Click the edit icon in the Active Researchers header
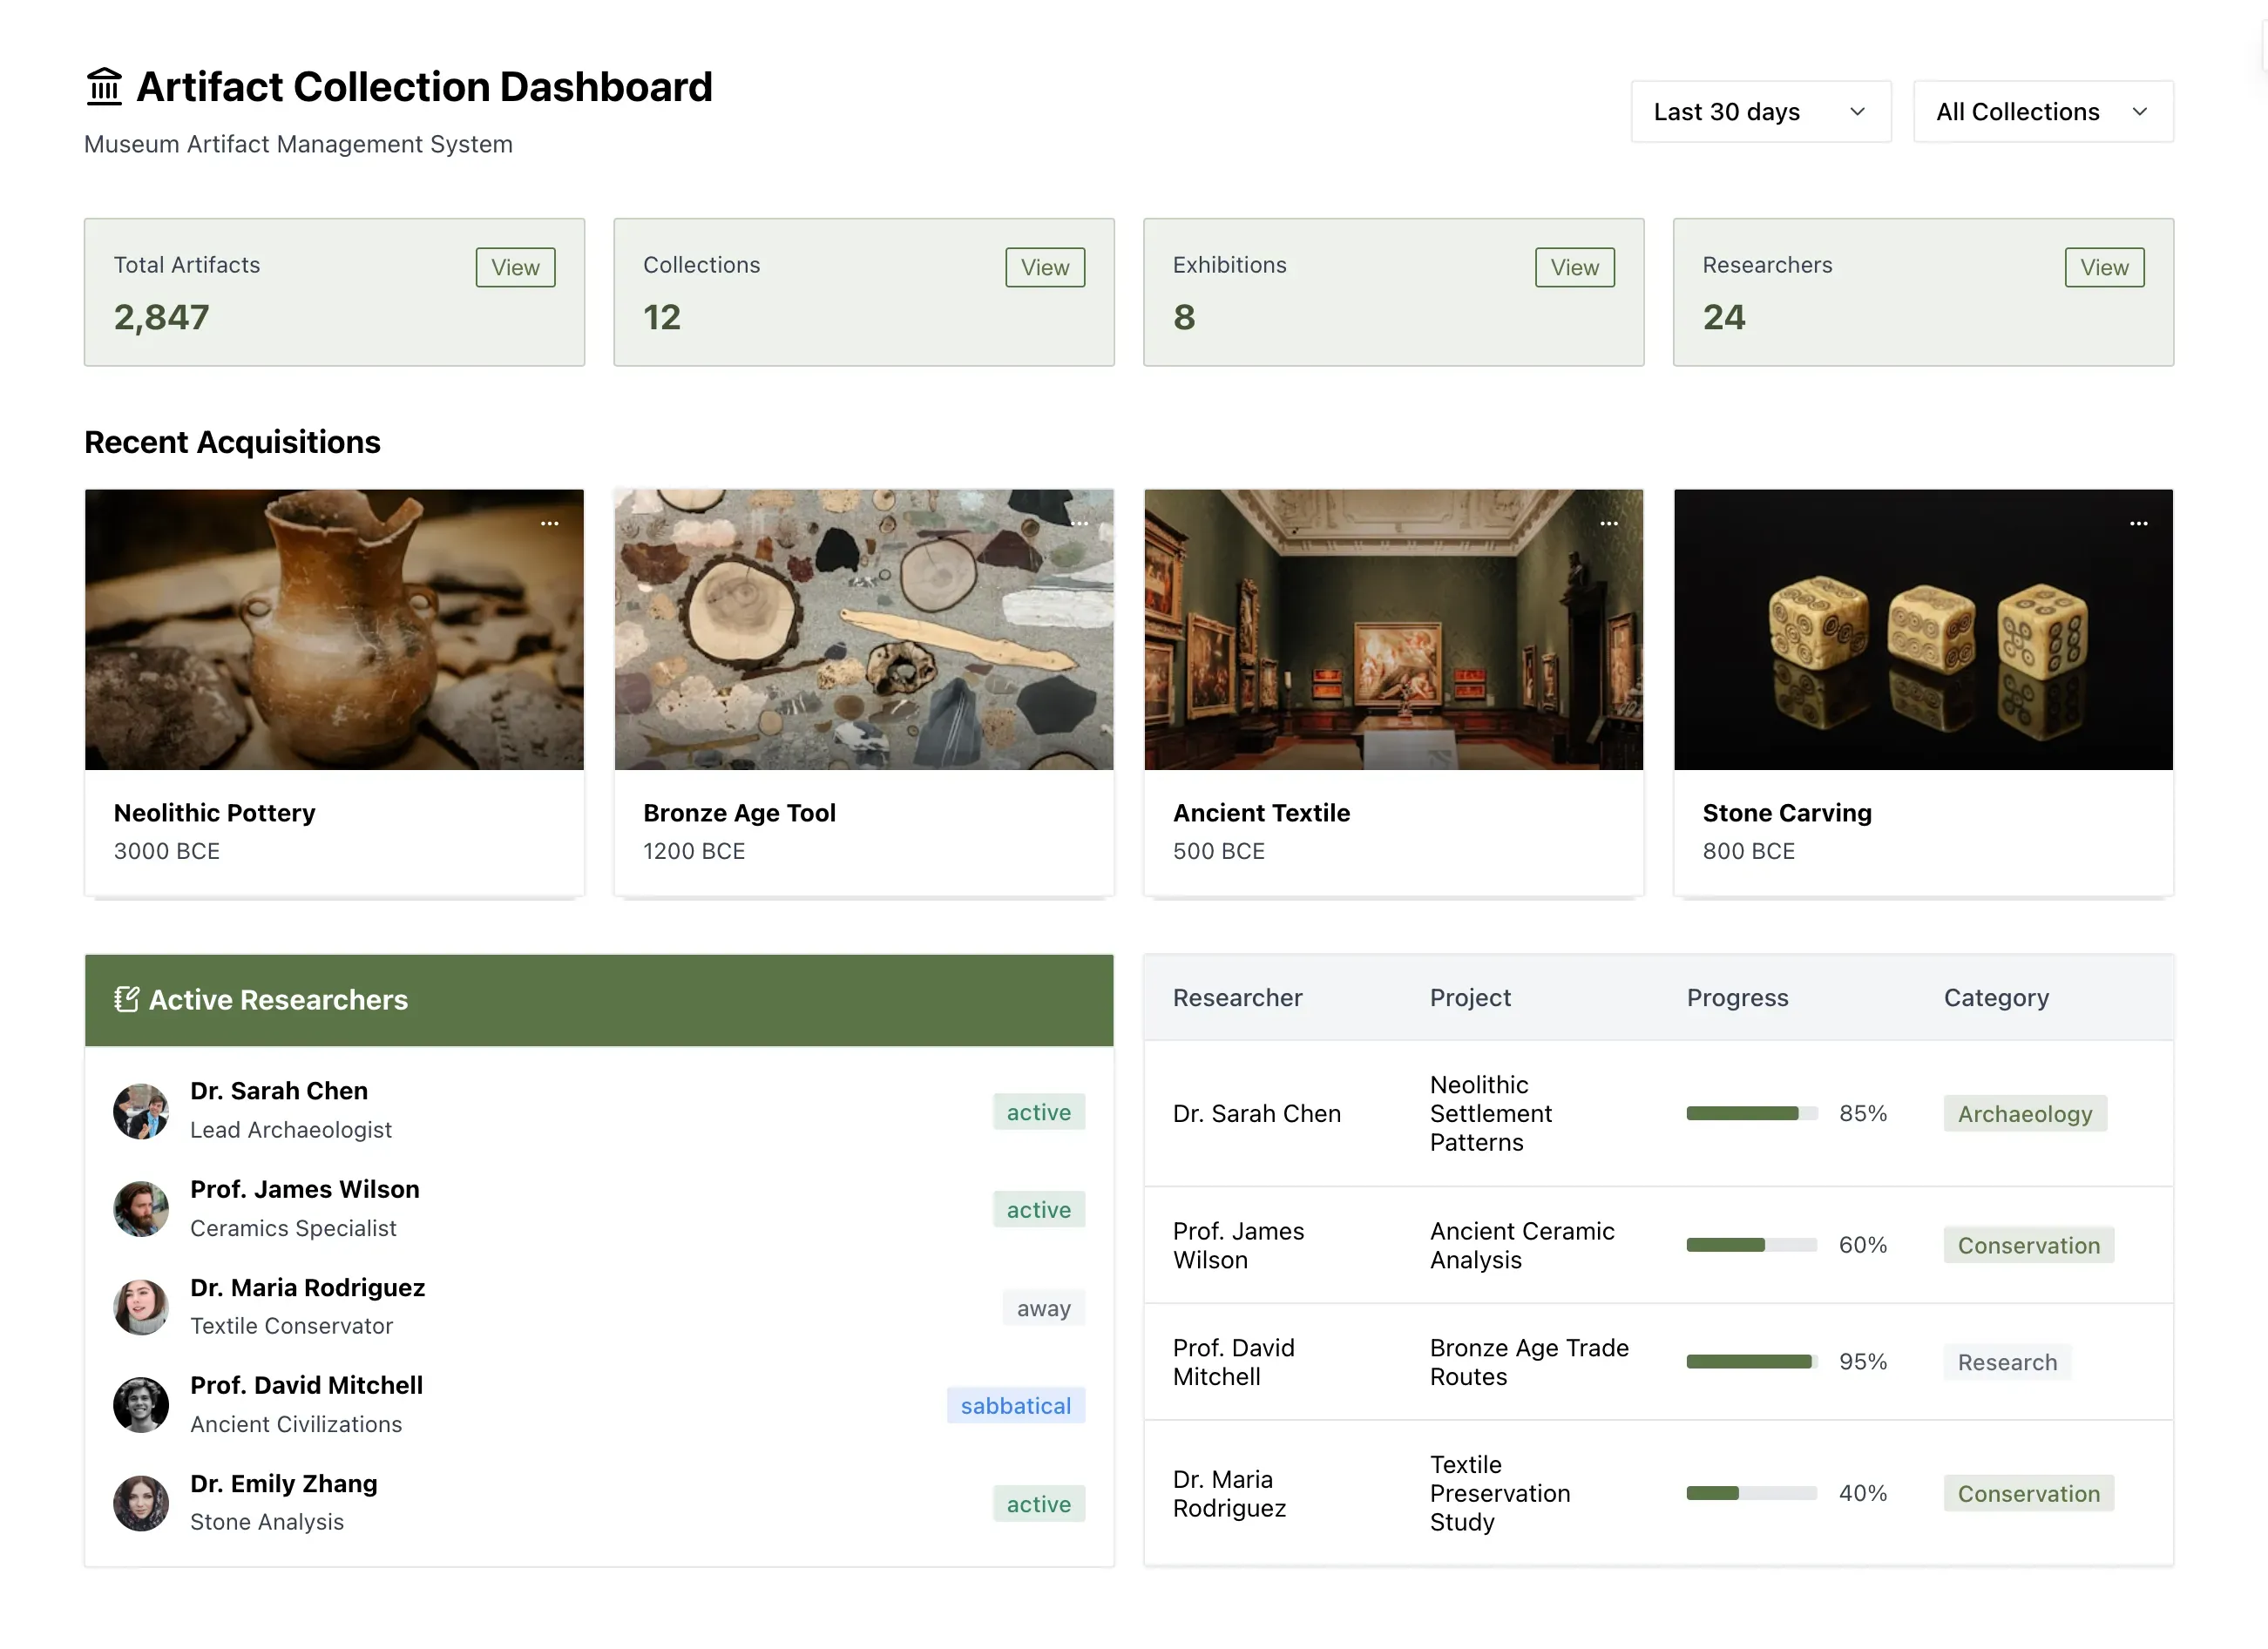The width and height of the screenshot is (2268, 1649). [126, 999]
